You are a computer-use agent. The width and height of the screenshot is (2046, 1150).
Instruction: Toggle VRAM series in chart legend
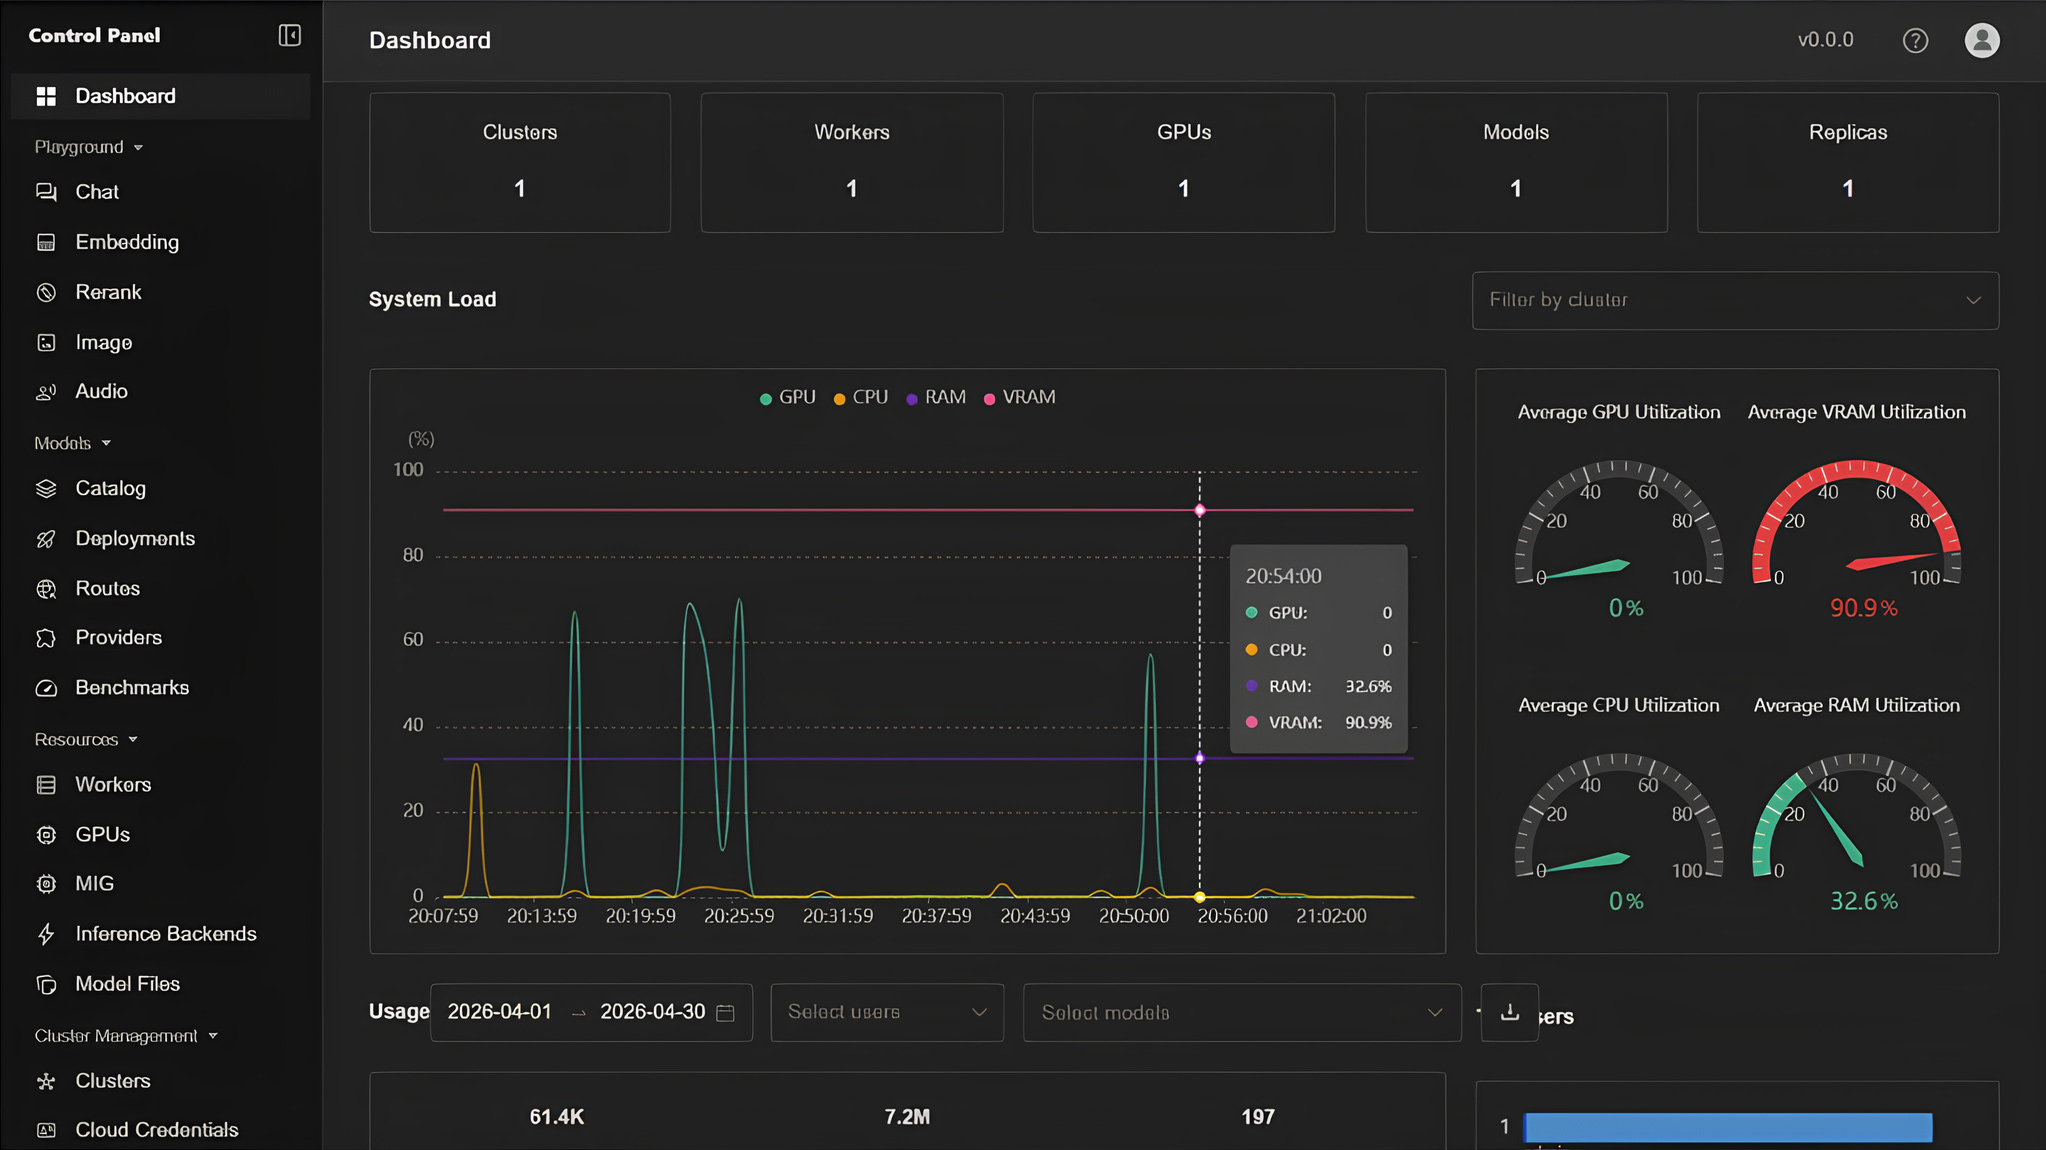[1020, 398]
